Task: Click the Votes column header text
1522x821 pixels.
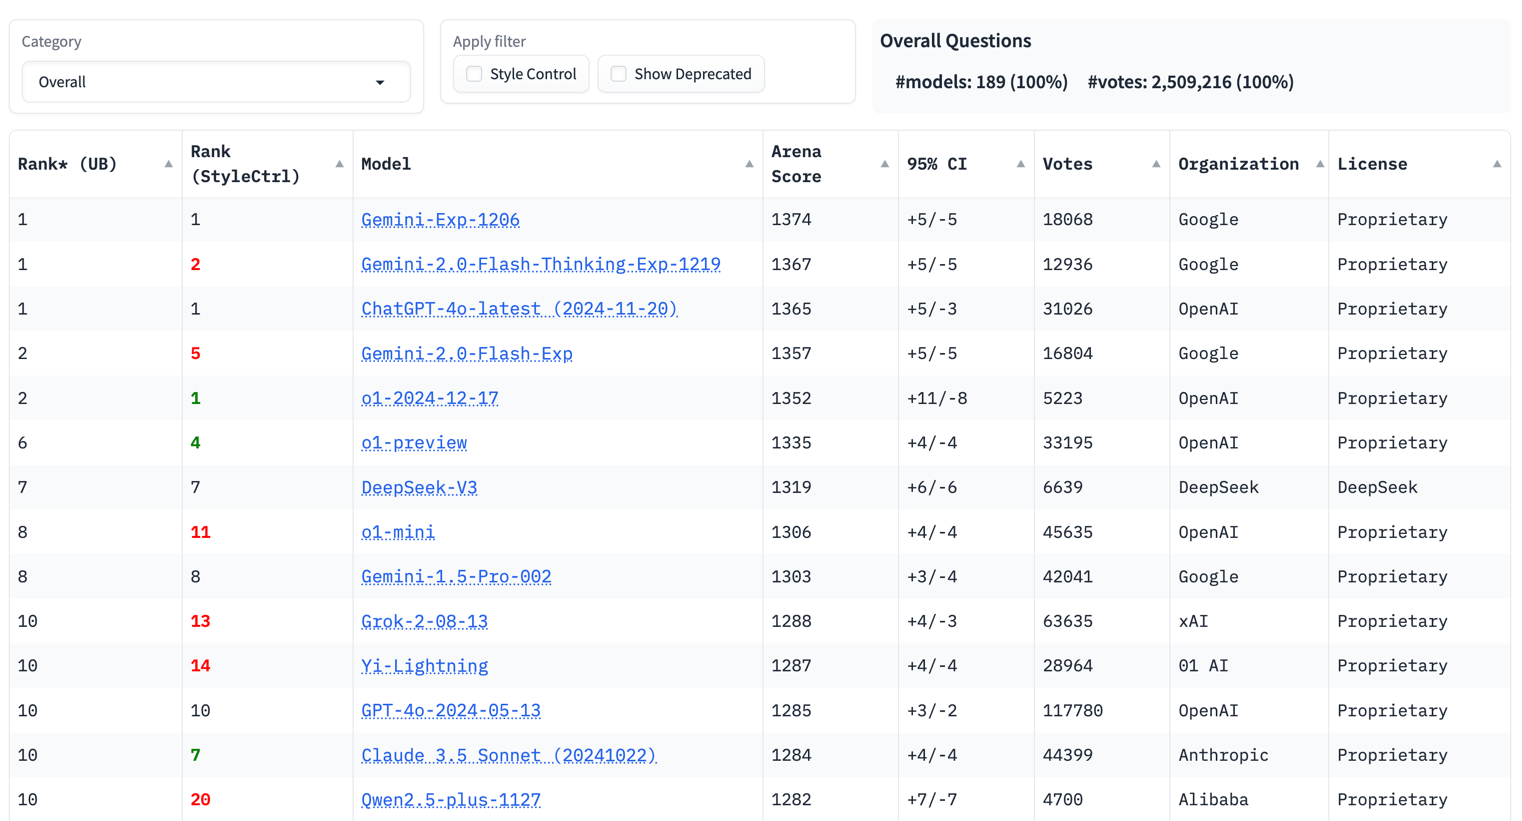Action: pyautogui.click(x=1067, y=164)
